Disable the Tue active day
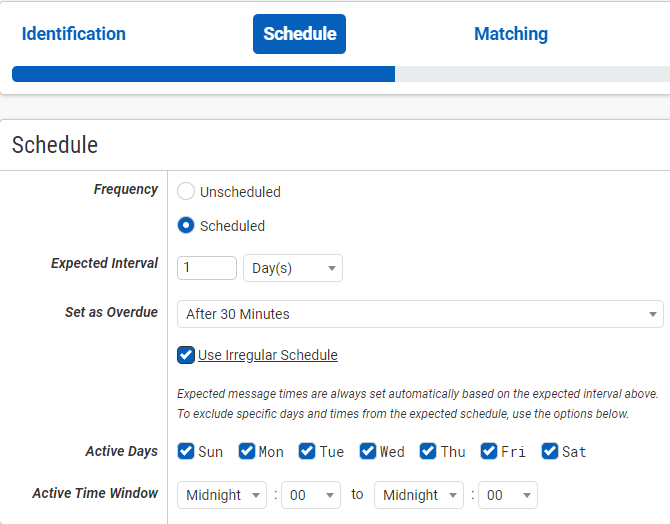 (307, 451)
